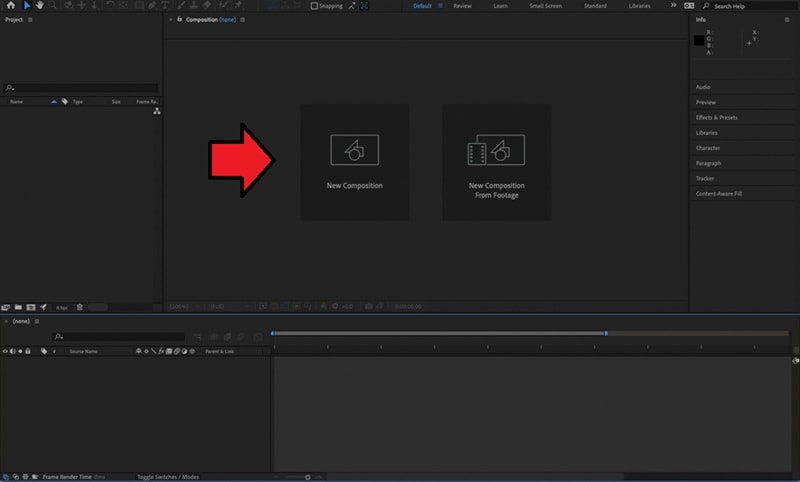Click black color swatch in Info panel

point(699,40)
